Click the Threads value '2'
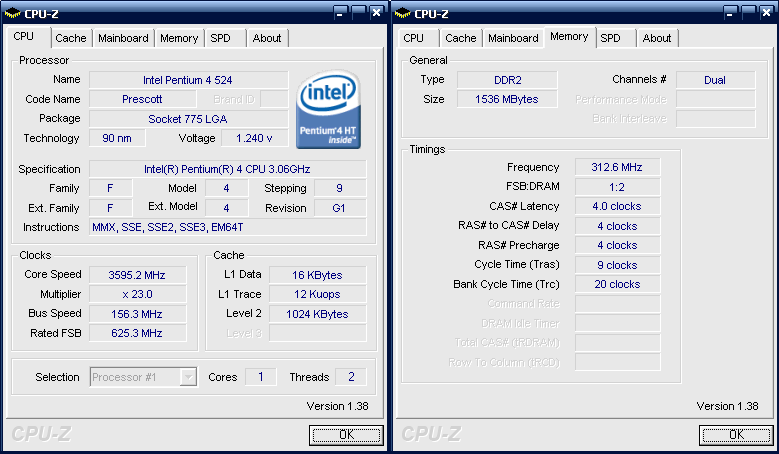This screenshot has height=454, width=779. [351, 377]
